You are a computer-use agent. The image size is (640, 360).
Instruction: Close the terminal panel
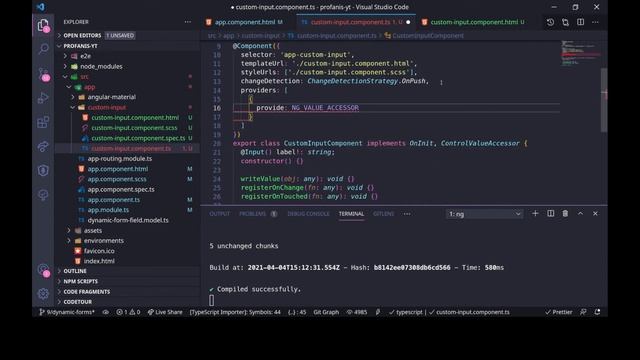click(596, 213)
